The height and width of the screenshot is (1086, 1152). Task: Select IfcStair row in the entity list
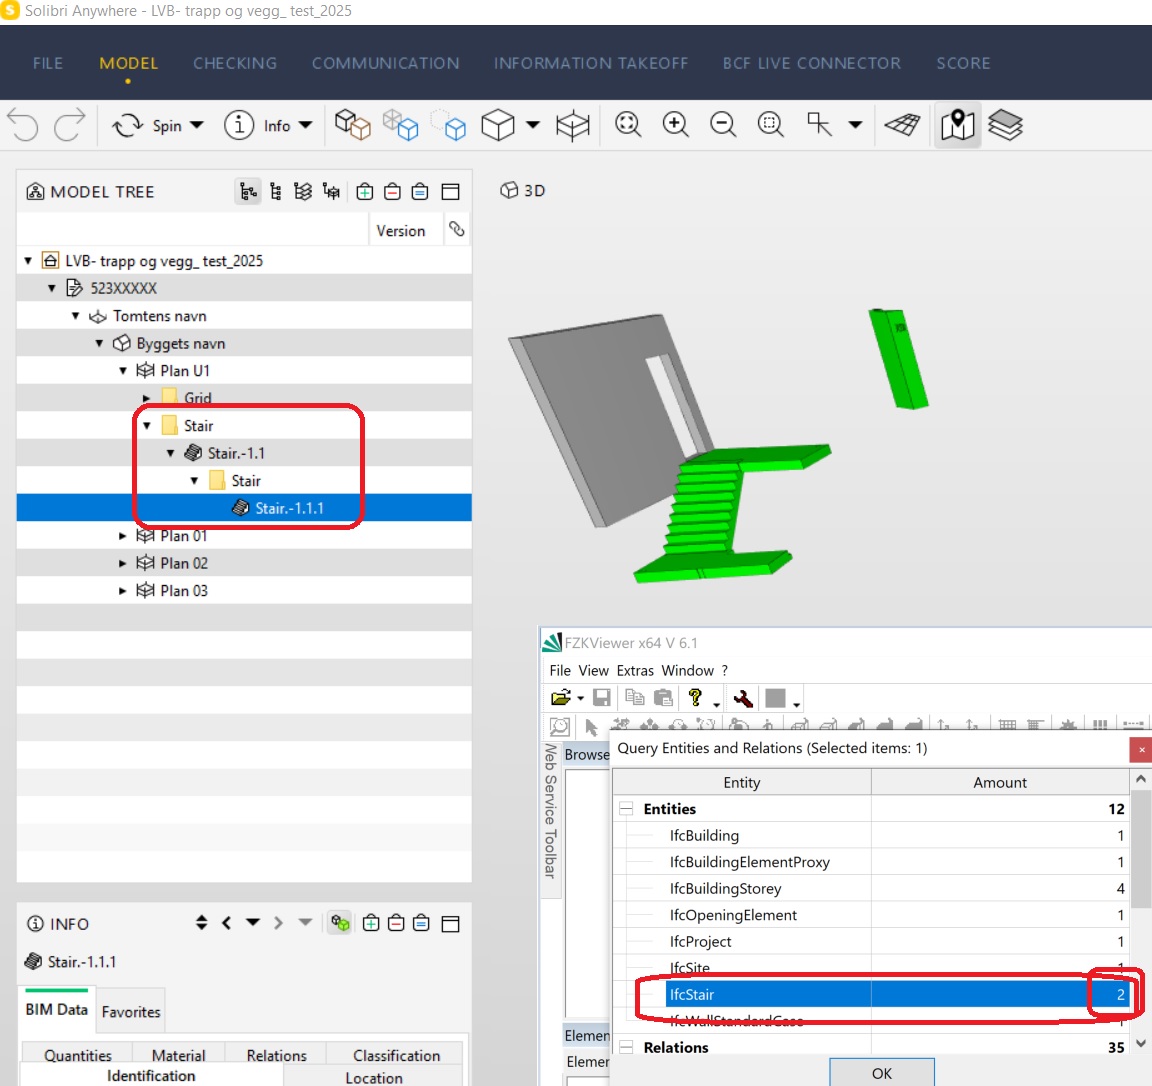tap(767, 994)
